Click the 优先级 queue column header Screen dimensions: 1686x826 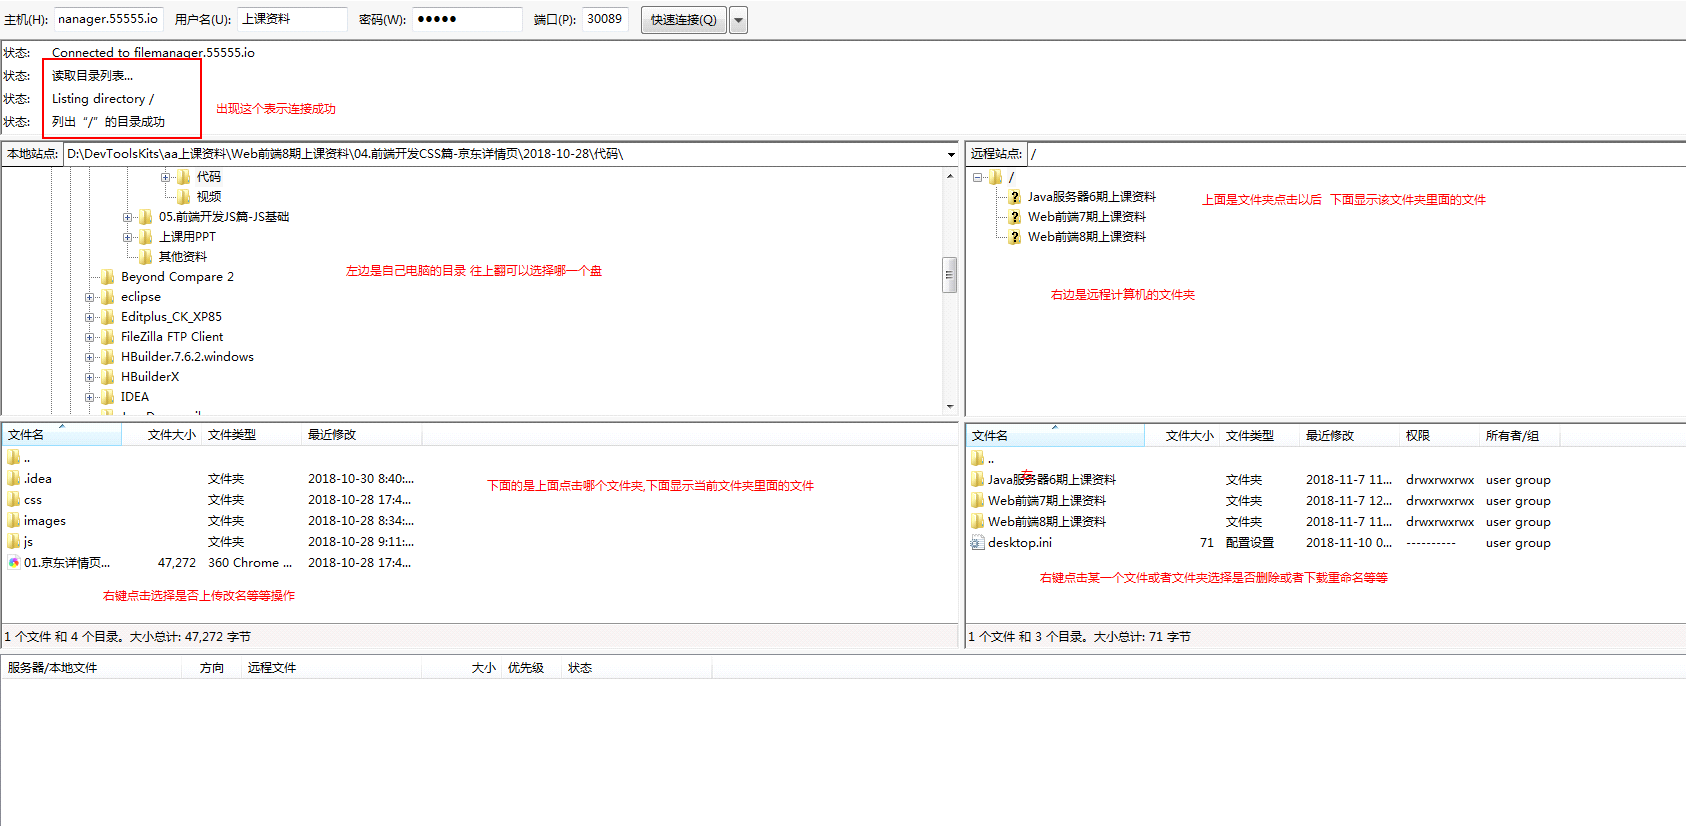click(x=532, y=668)
